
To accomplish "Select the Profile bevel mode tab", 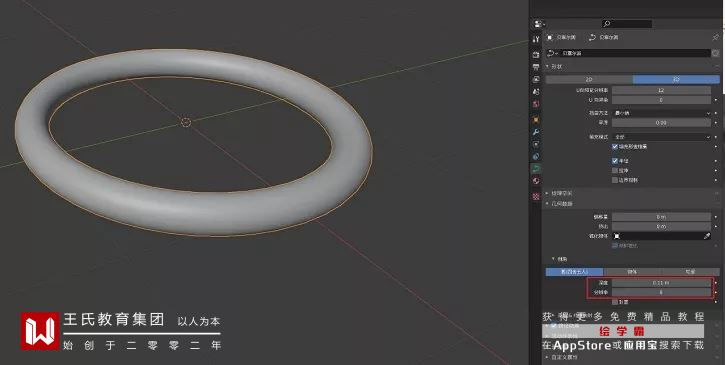I will pyautogui.click(x=690, y=272).
